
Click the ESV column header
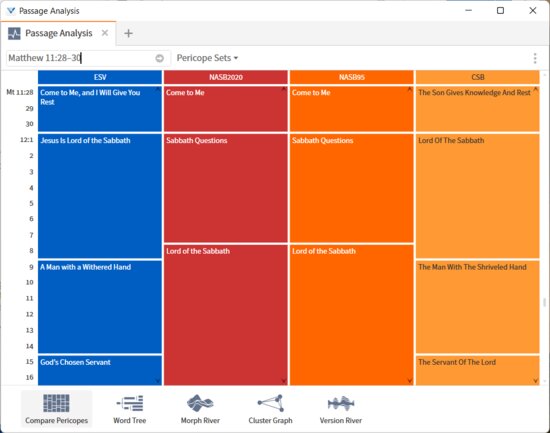click(100, 77)
